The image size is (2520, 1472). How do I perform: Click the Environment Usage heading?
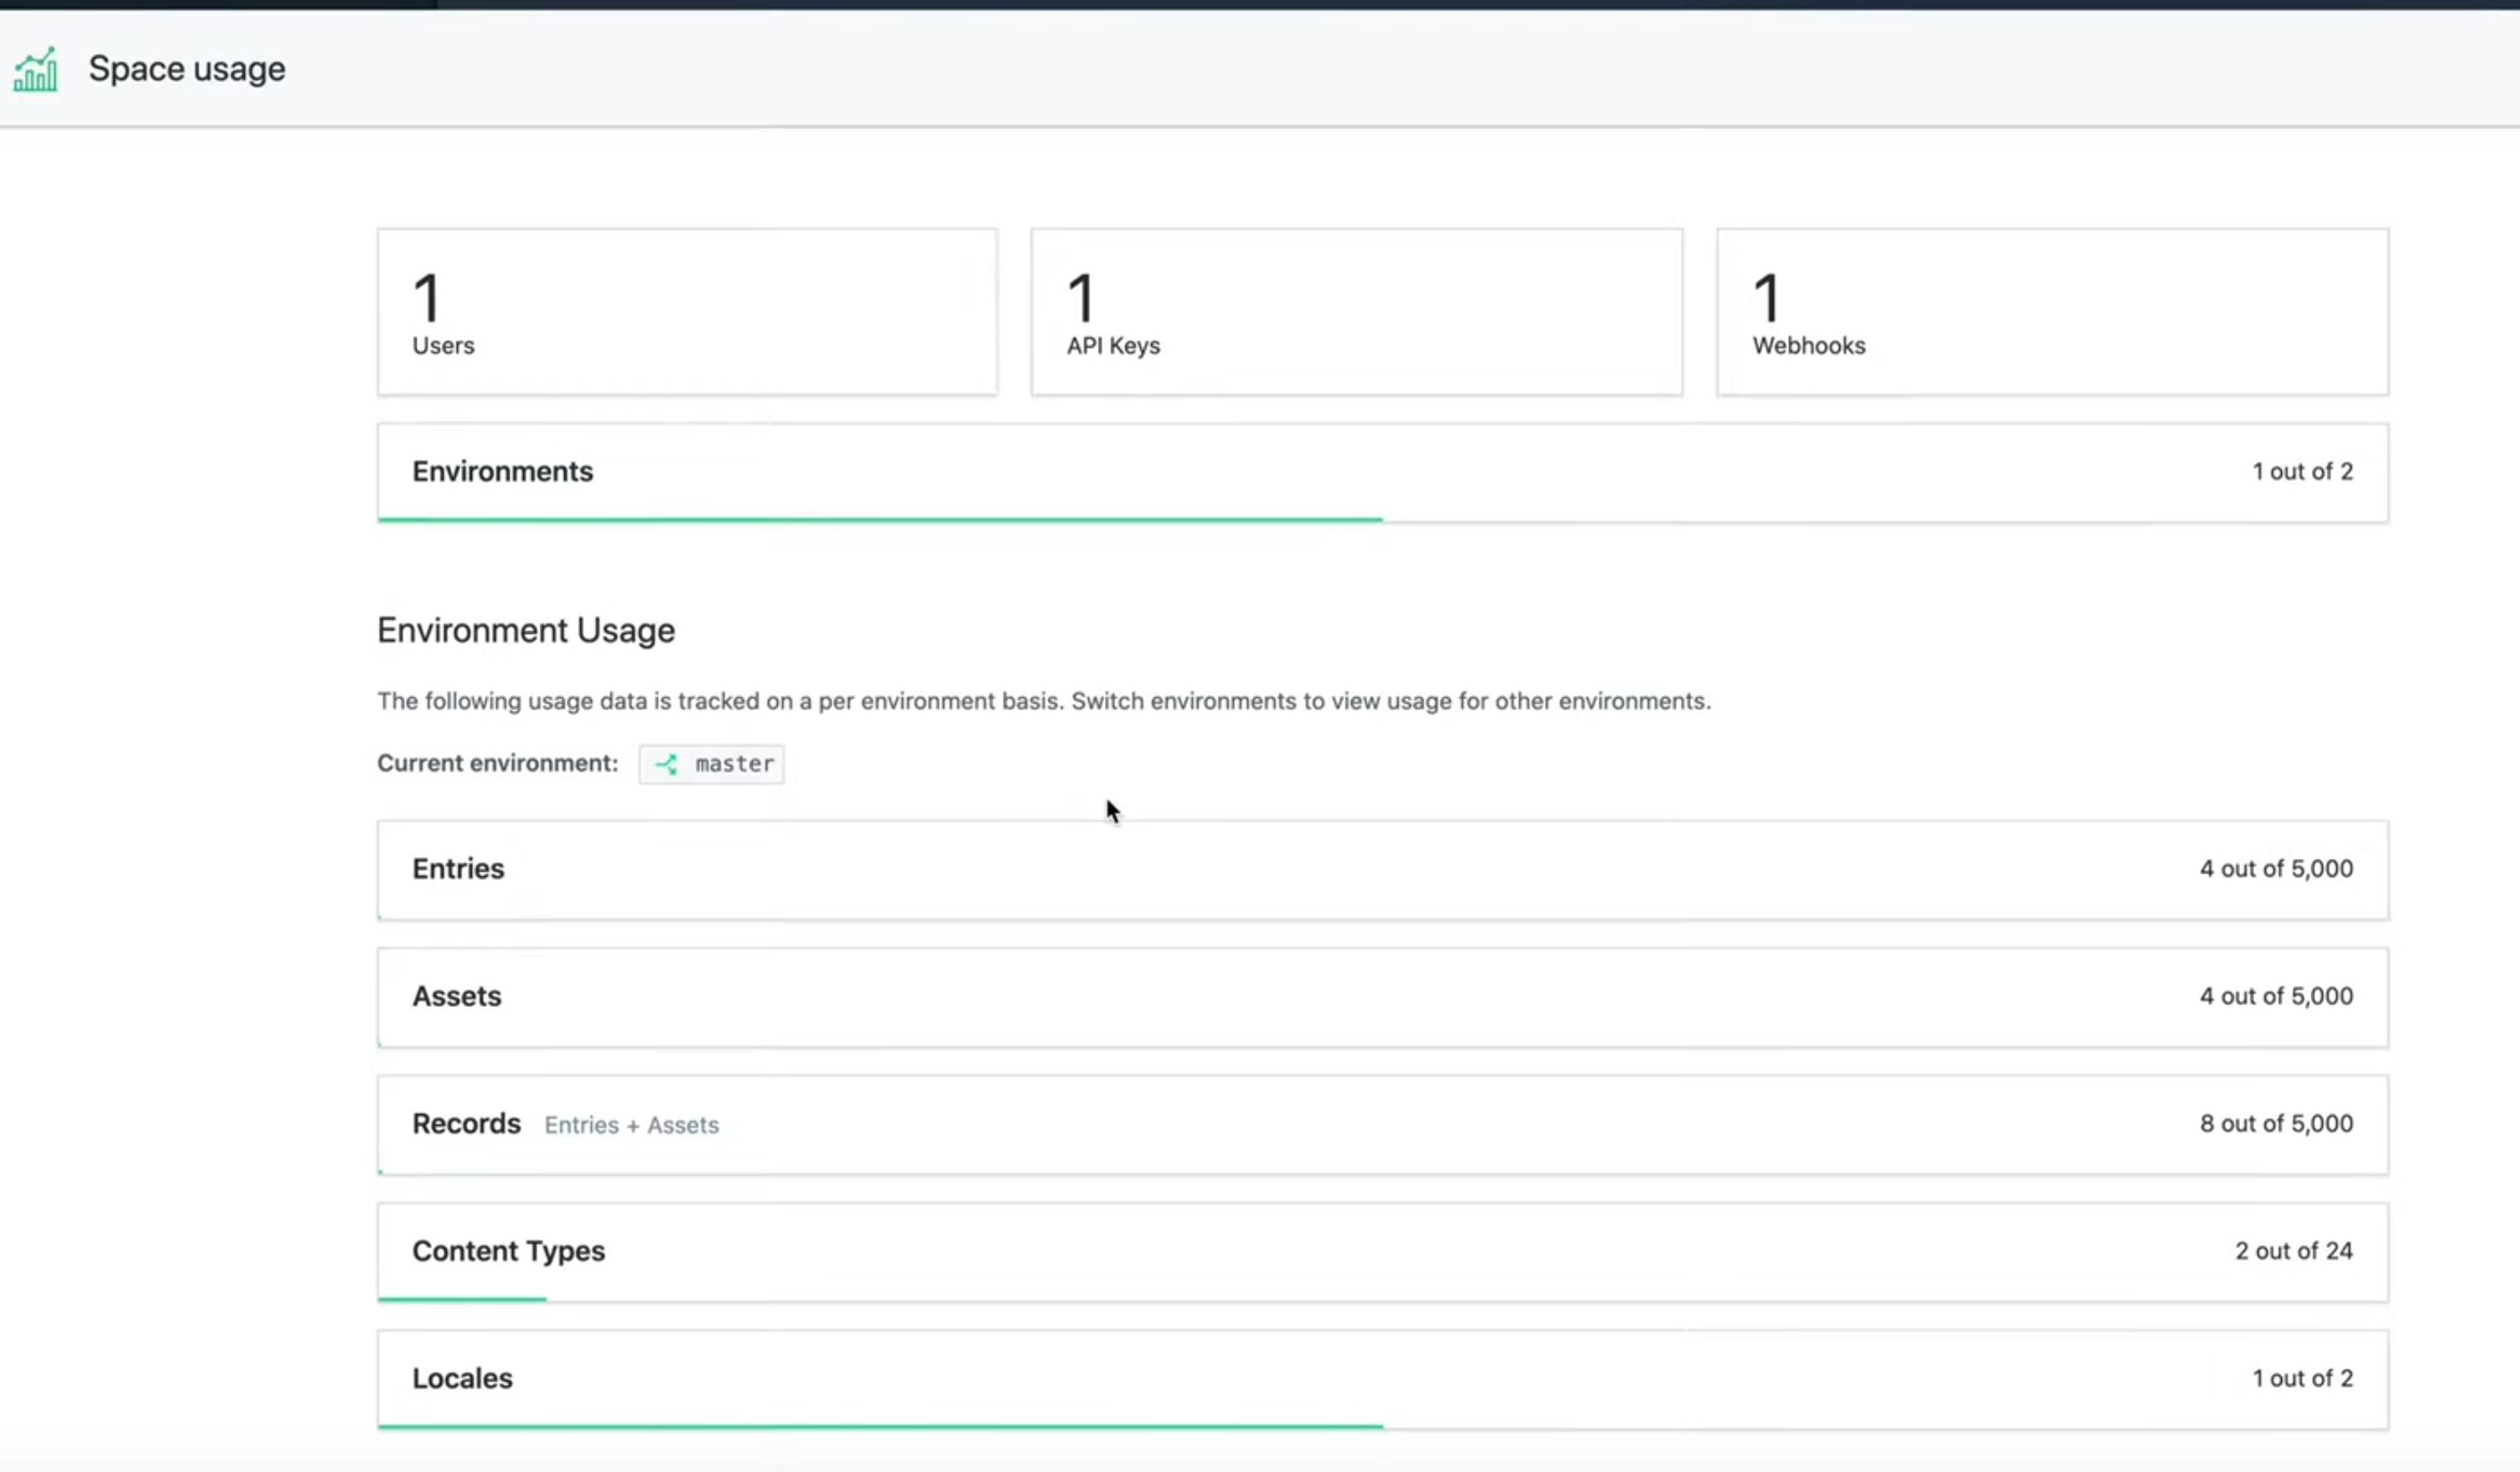pyautogui.click(x=526, y=630)
